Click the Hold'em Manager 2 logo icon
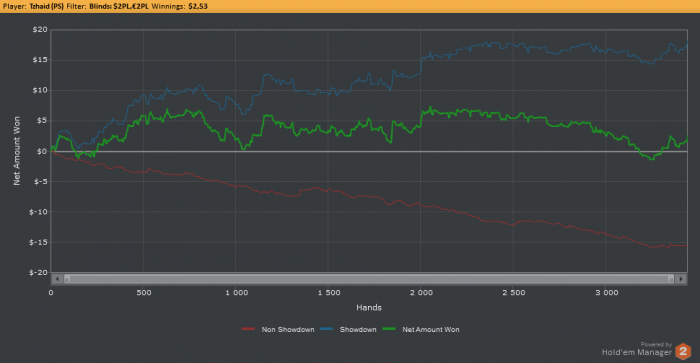Screen dimensions: 700x363 pos(683,351)
